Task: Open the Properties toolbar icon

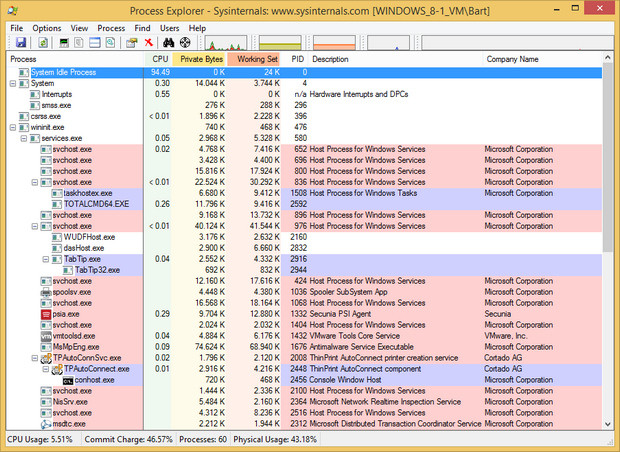Action: [131, 42]
